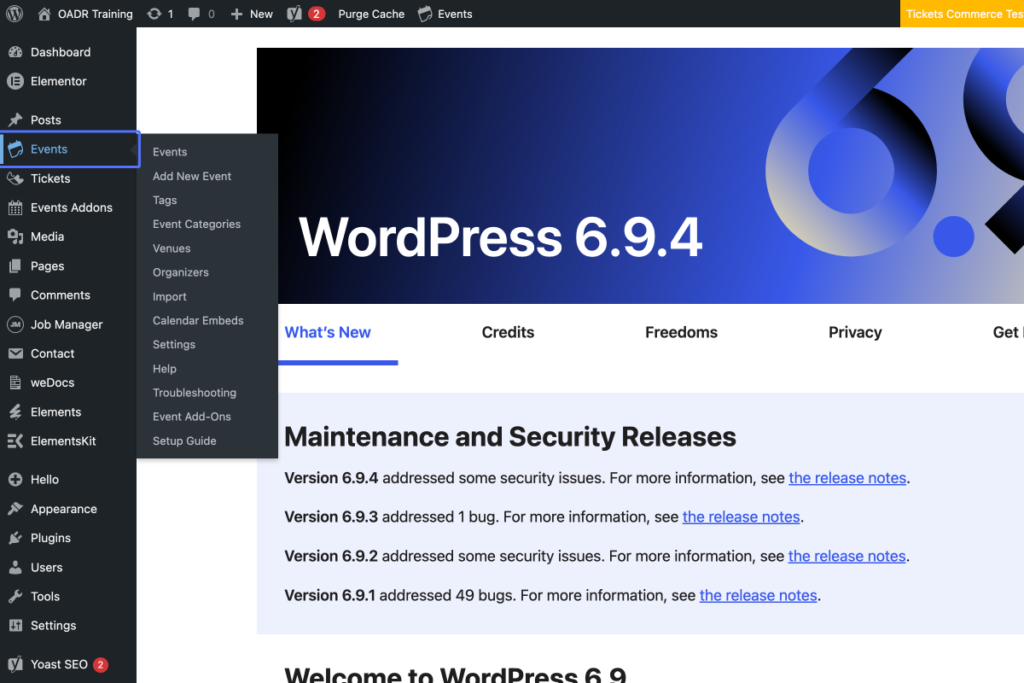Switch to the Privacy tab
The height and width of the screenshot is (683, 1024).
coord(855,332)
